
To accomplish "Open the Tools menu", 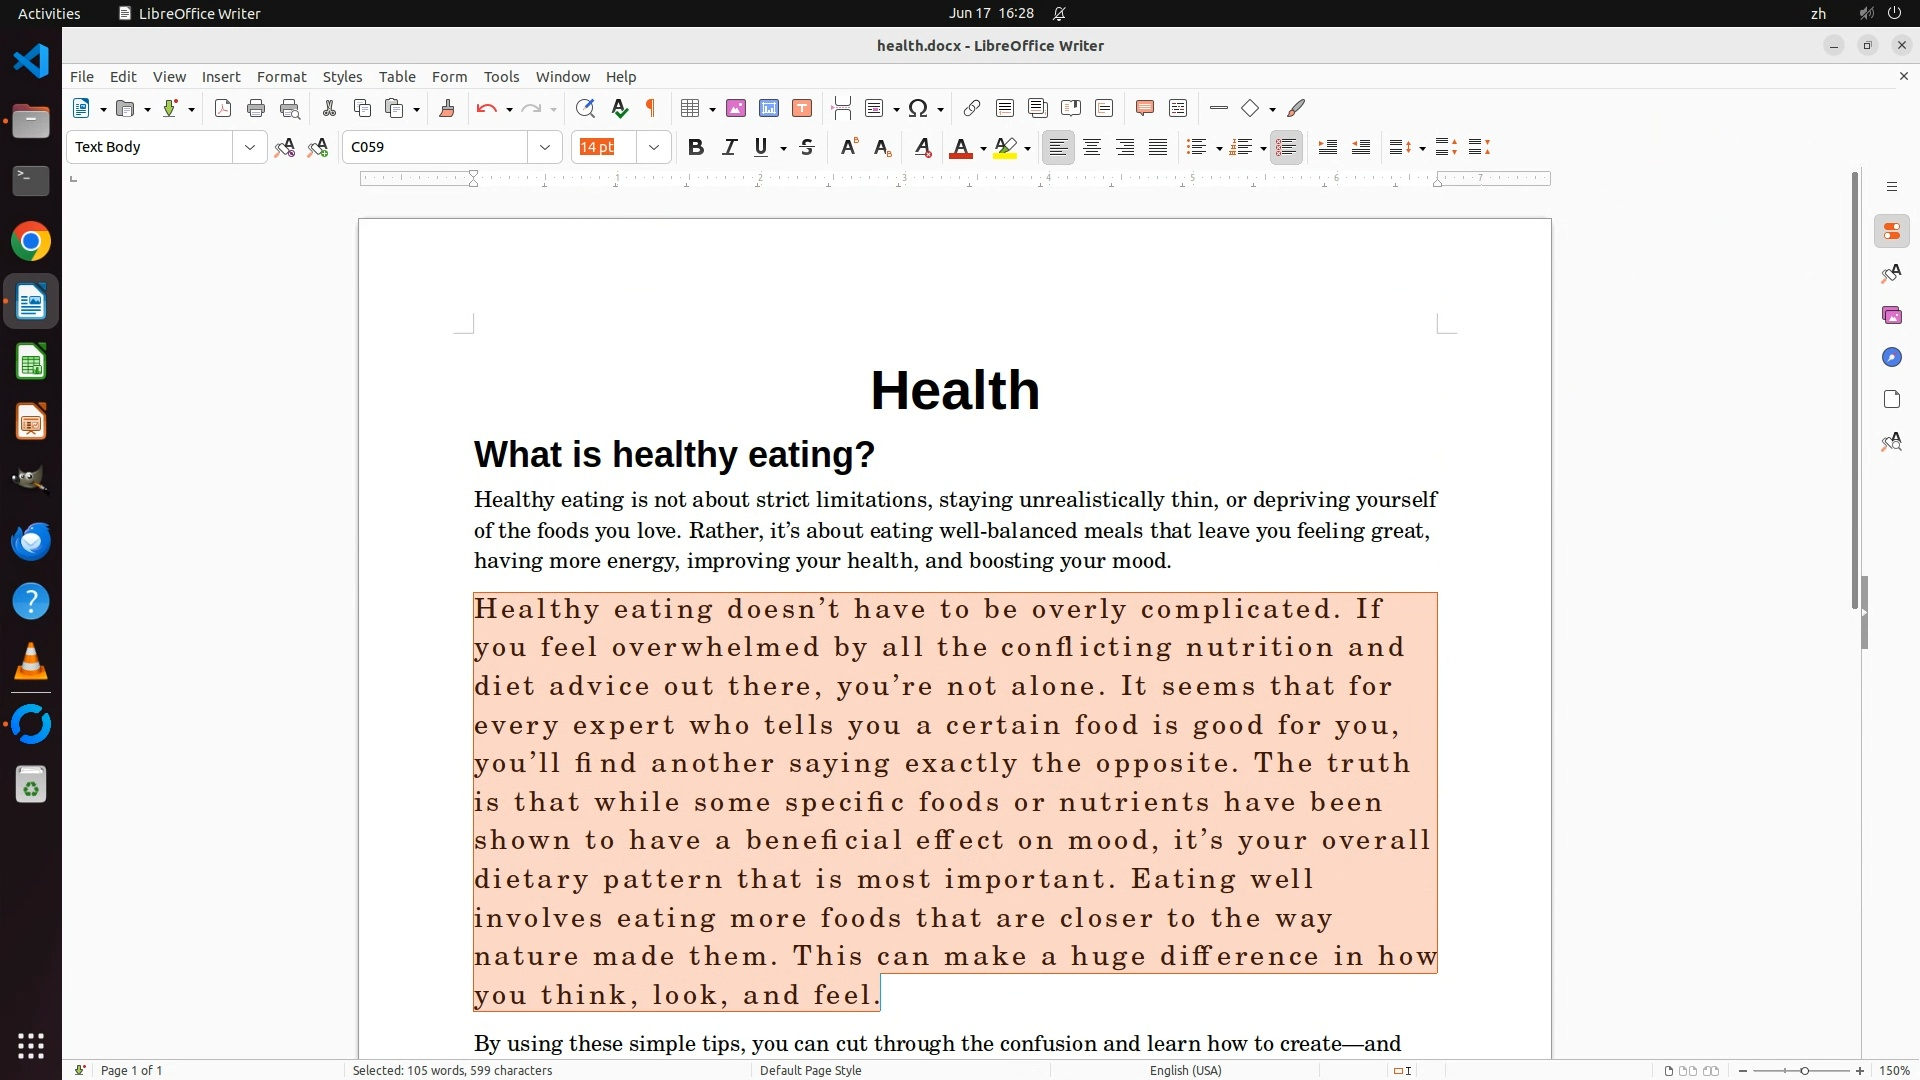I will pos(501,77).
